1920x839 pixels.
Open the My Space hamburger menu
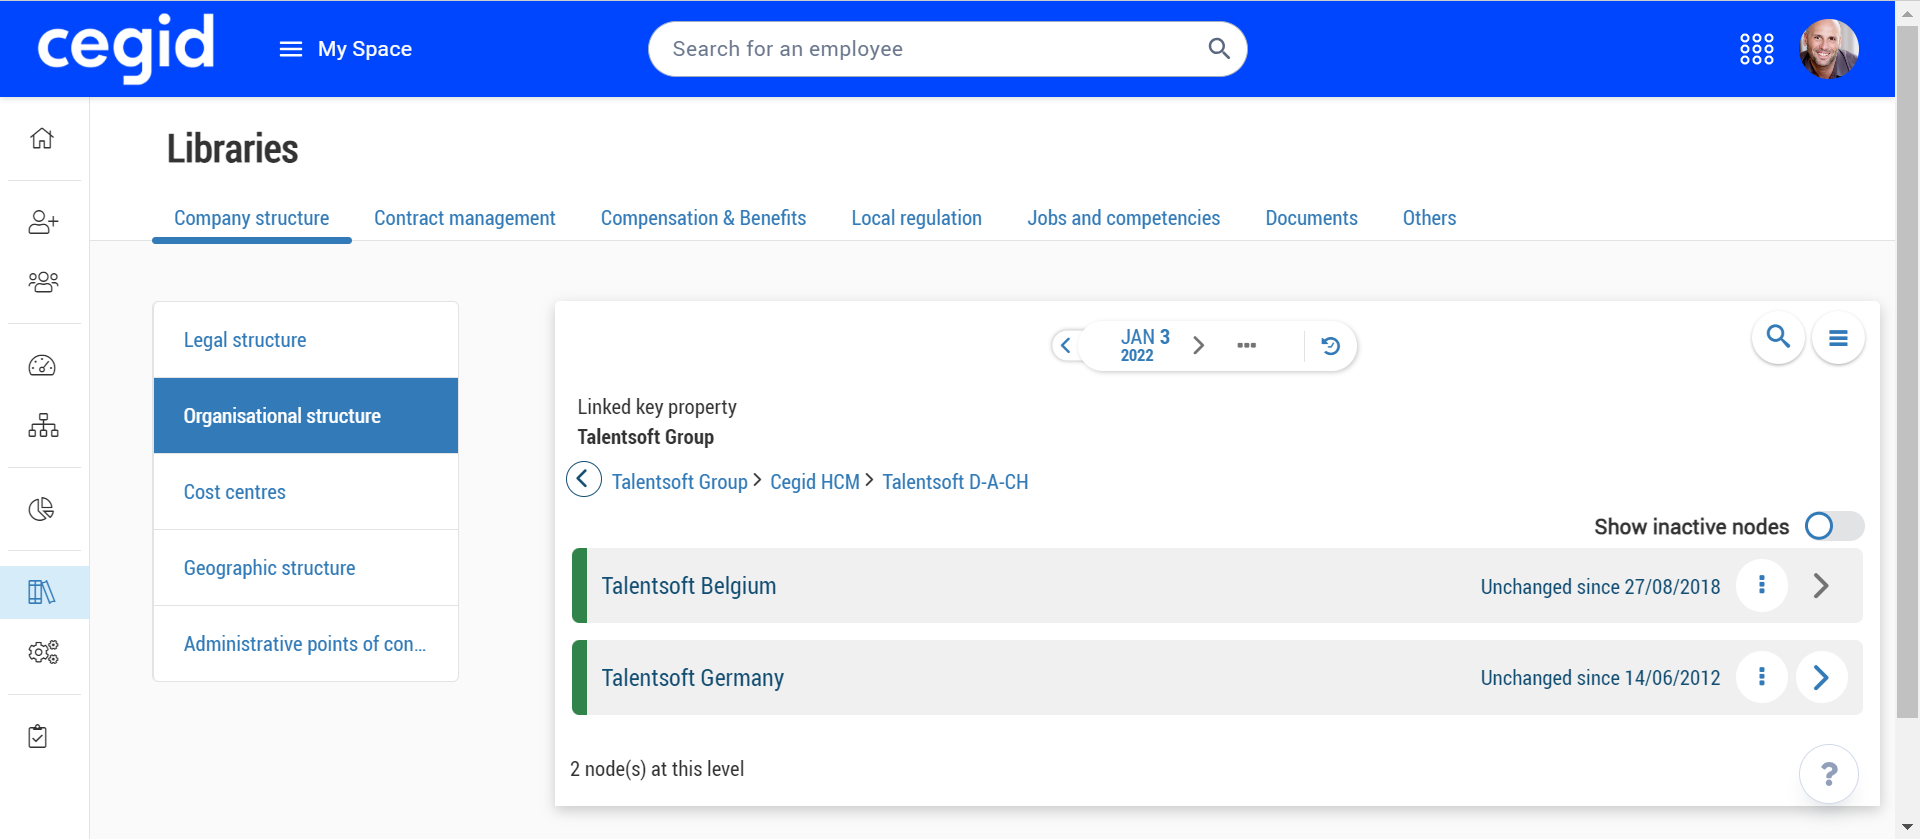tap(290, 49)
